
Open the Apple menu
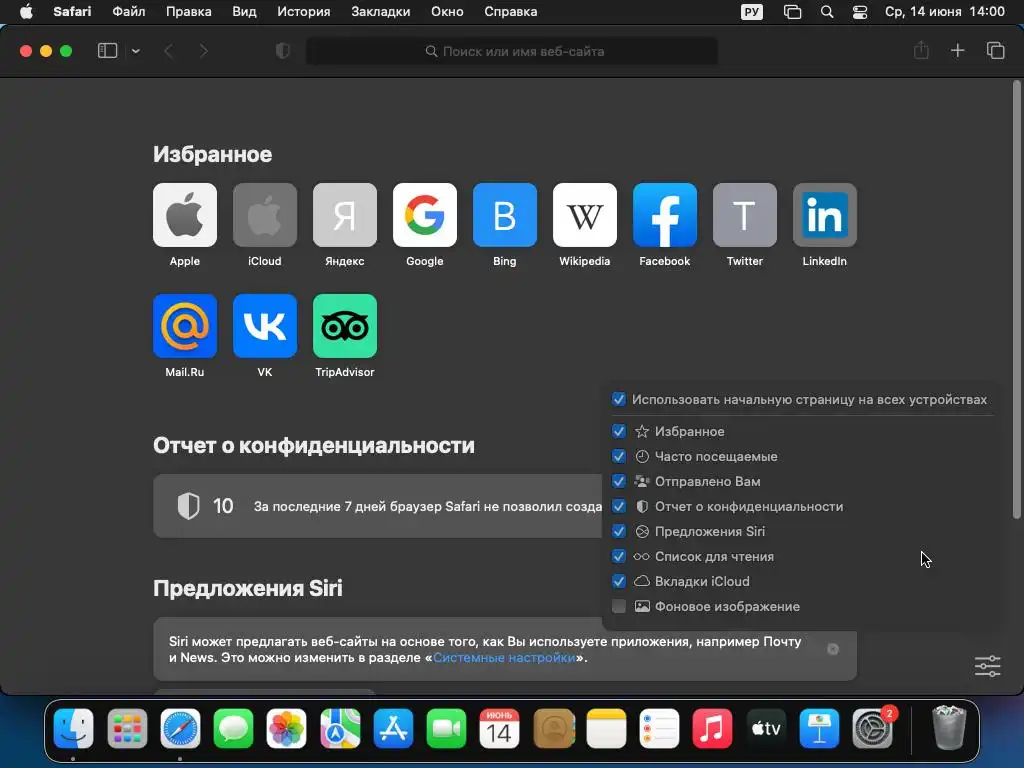(25, 12)
